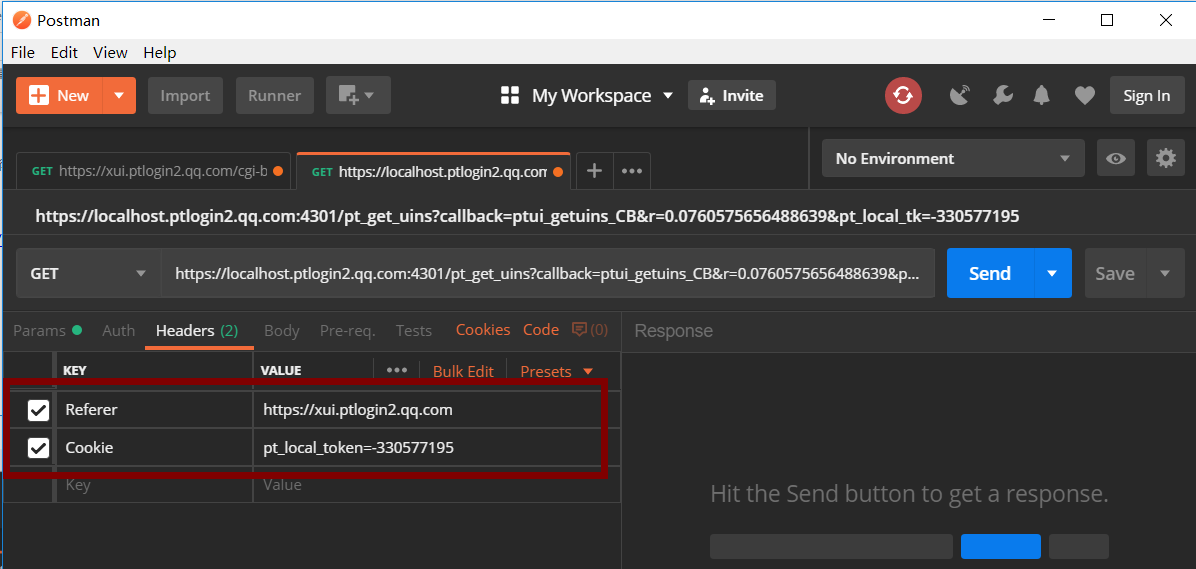The height and width of the screenshot is (569, 1196).
Task: Open the Help menu
Action: tap(160, 53)
